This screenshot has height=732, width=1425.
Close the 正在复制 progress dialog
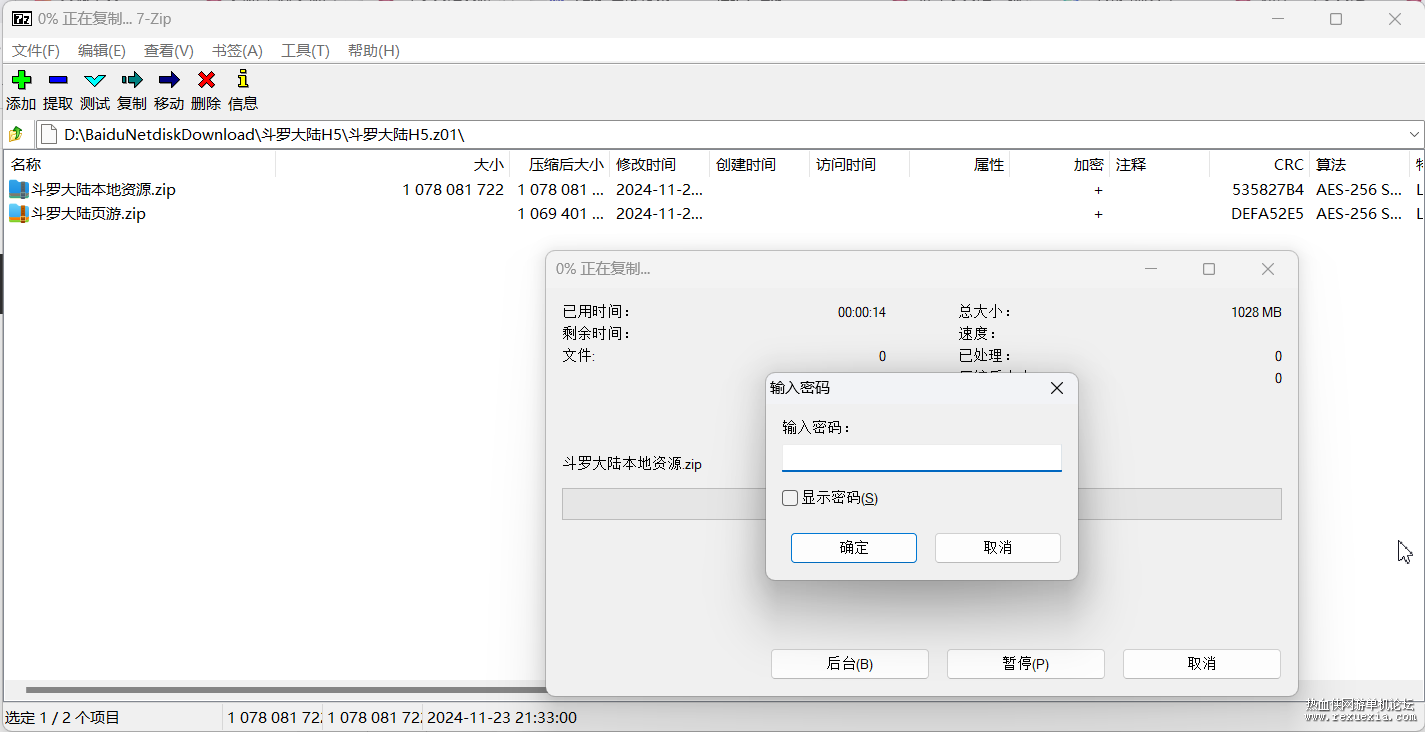[1267, 269]
